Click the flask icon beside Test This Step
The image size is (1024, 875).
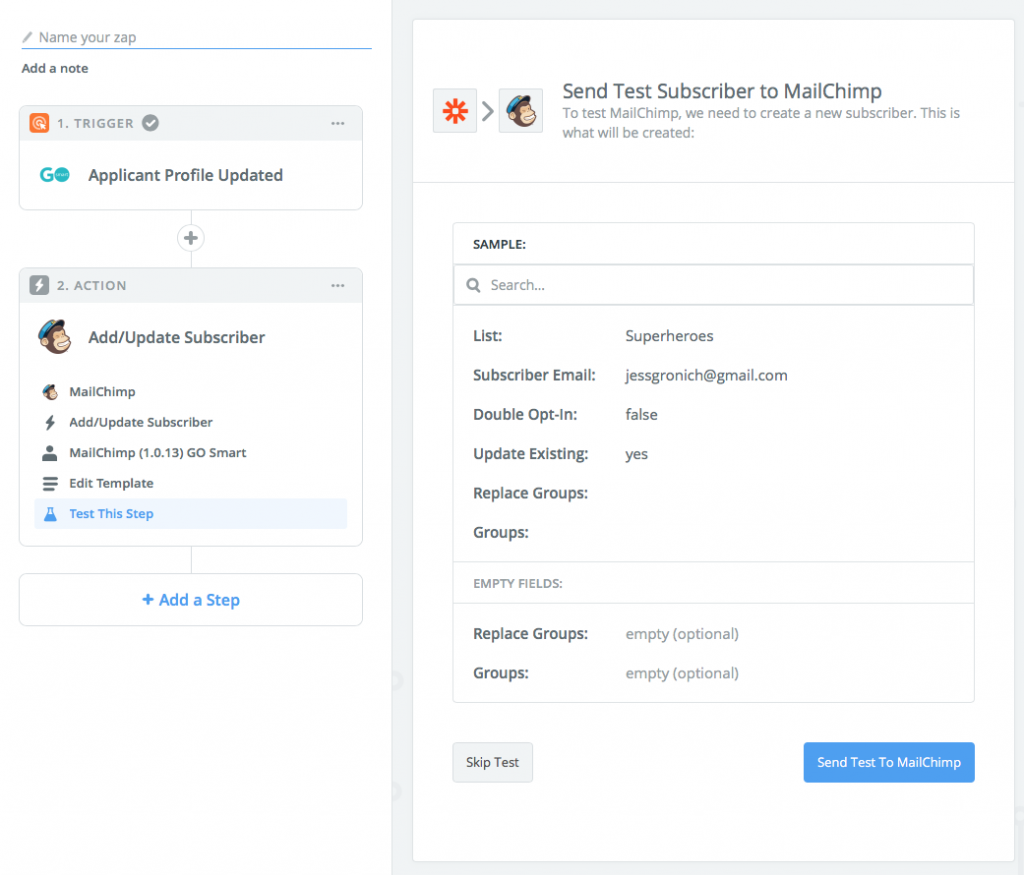tap(50, 514)
